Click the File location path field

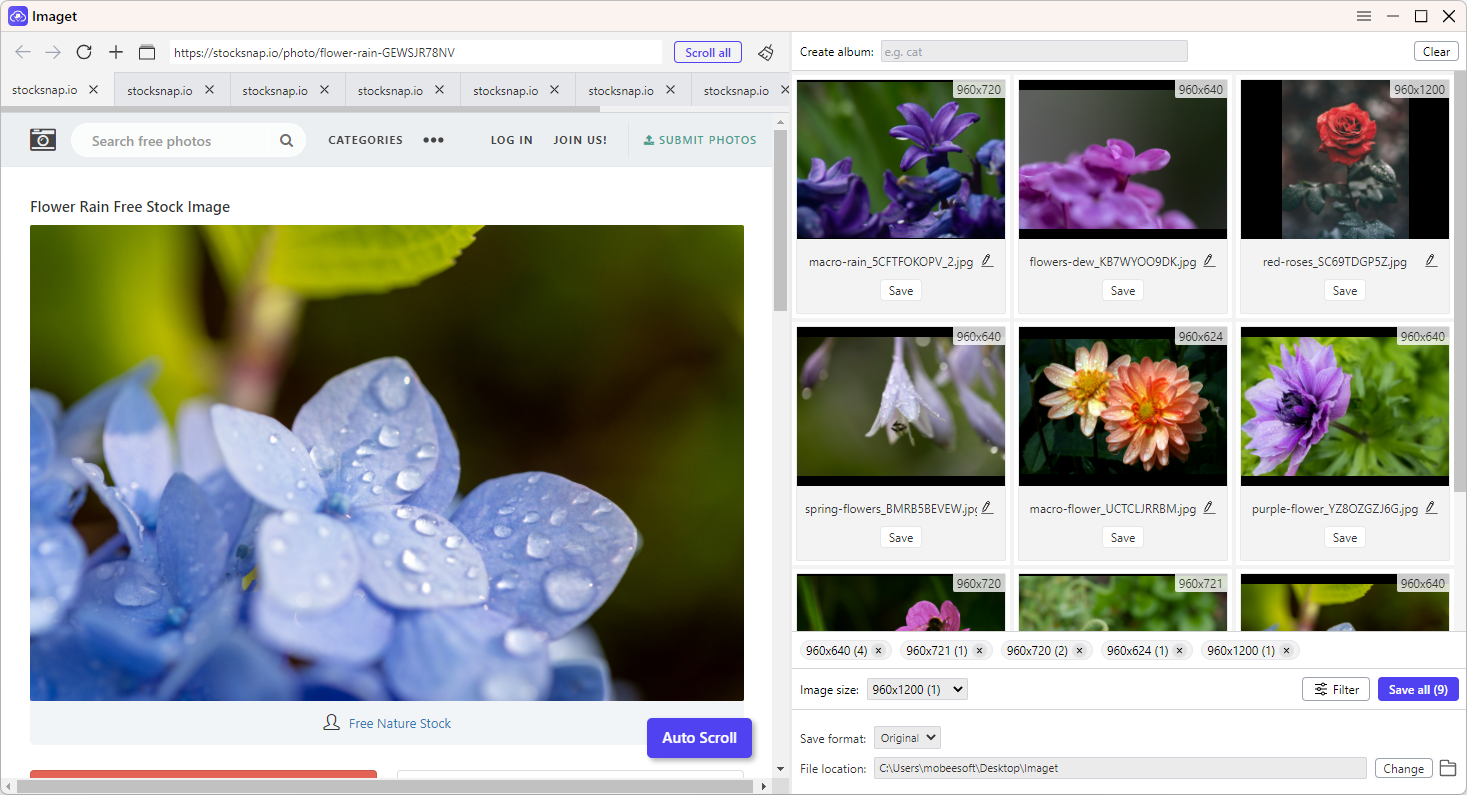(1120, 768)
